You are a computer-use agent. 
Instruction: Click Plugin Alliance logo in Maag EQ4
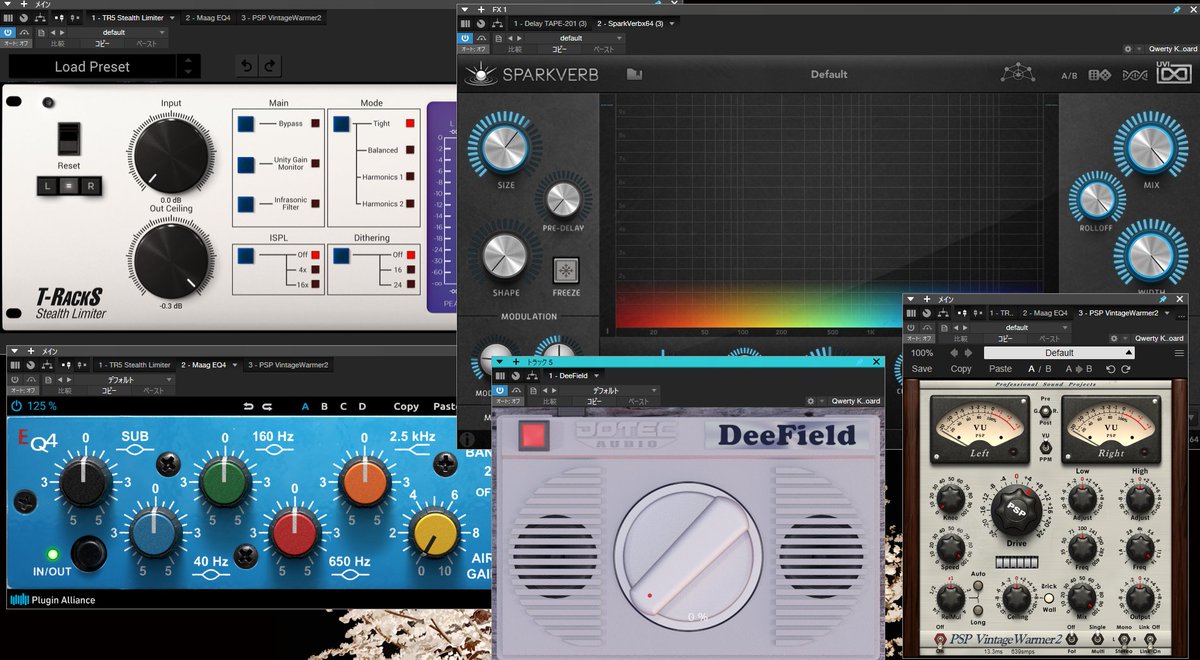pyautogui.click(x=53, y=600)
